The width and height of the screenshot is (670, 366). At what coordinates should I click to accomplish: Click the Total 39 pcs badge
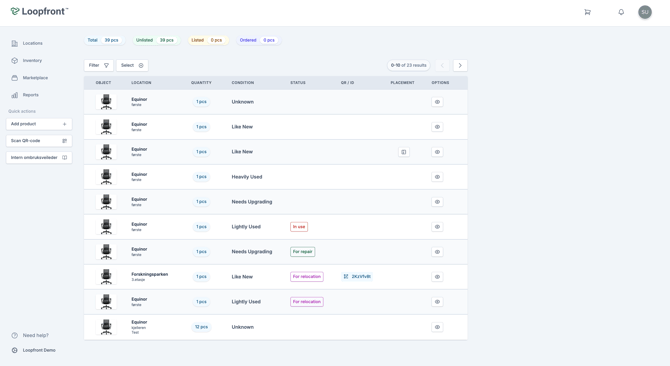point(104,40)
